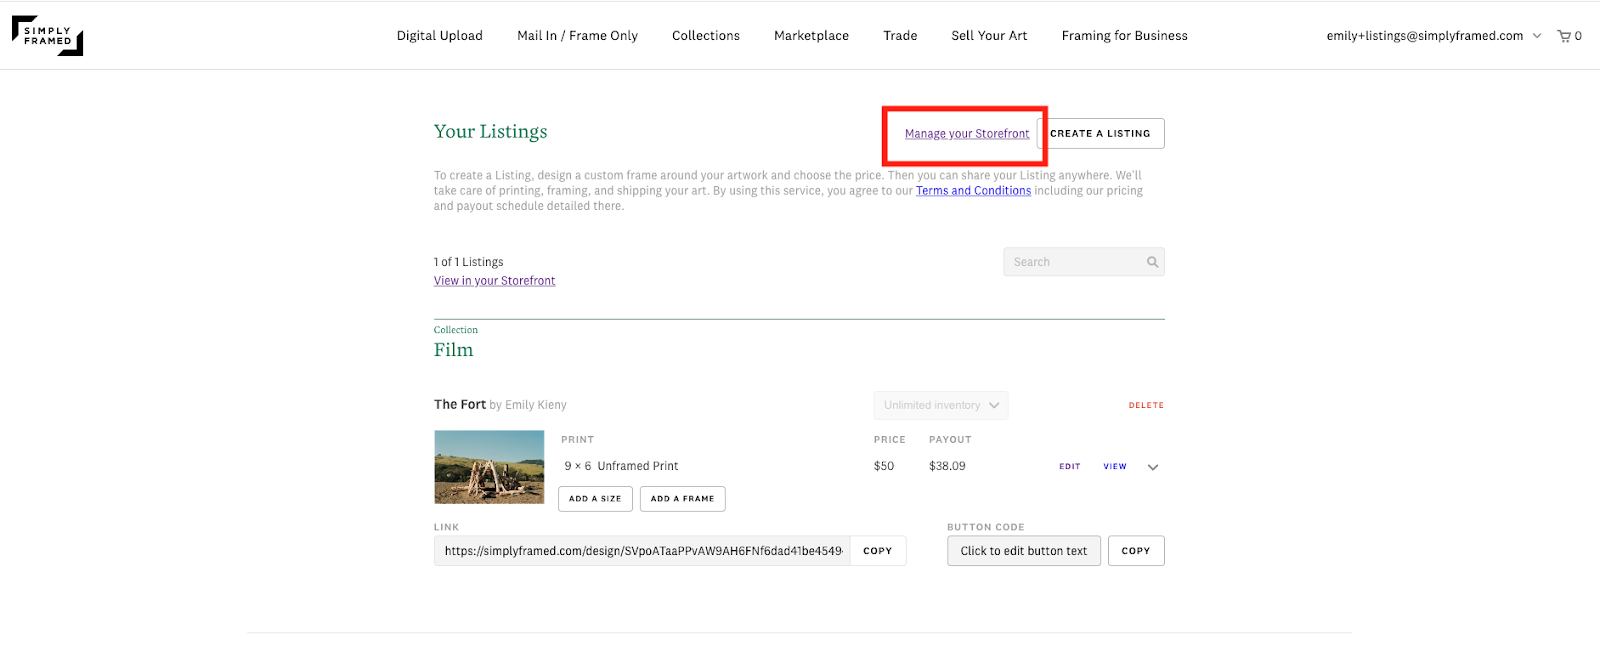Click the Simply Framed logo
This screenshot has width=1600, height=646.
point(47,35)
